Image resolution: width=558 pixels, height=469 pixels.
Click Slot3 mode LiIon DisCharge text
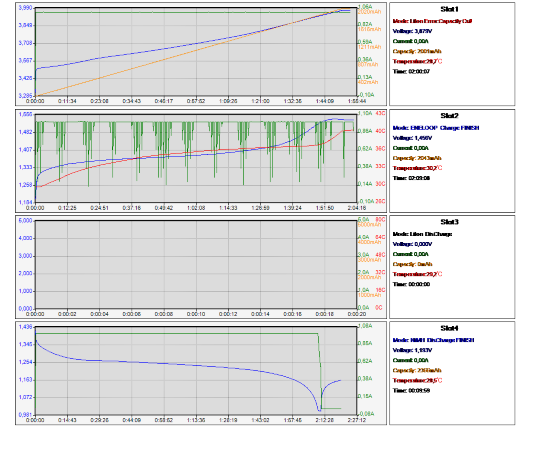point(422,234)
